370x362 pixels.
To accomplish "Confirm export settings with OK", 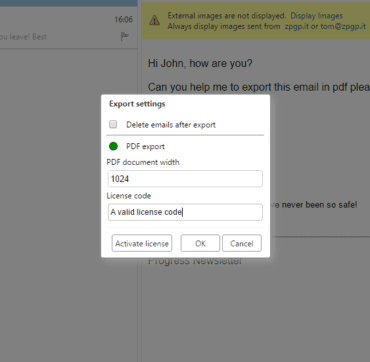I will click(200, 243).
